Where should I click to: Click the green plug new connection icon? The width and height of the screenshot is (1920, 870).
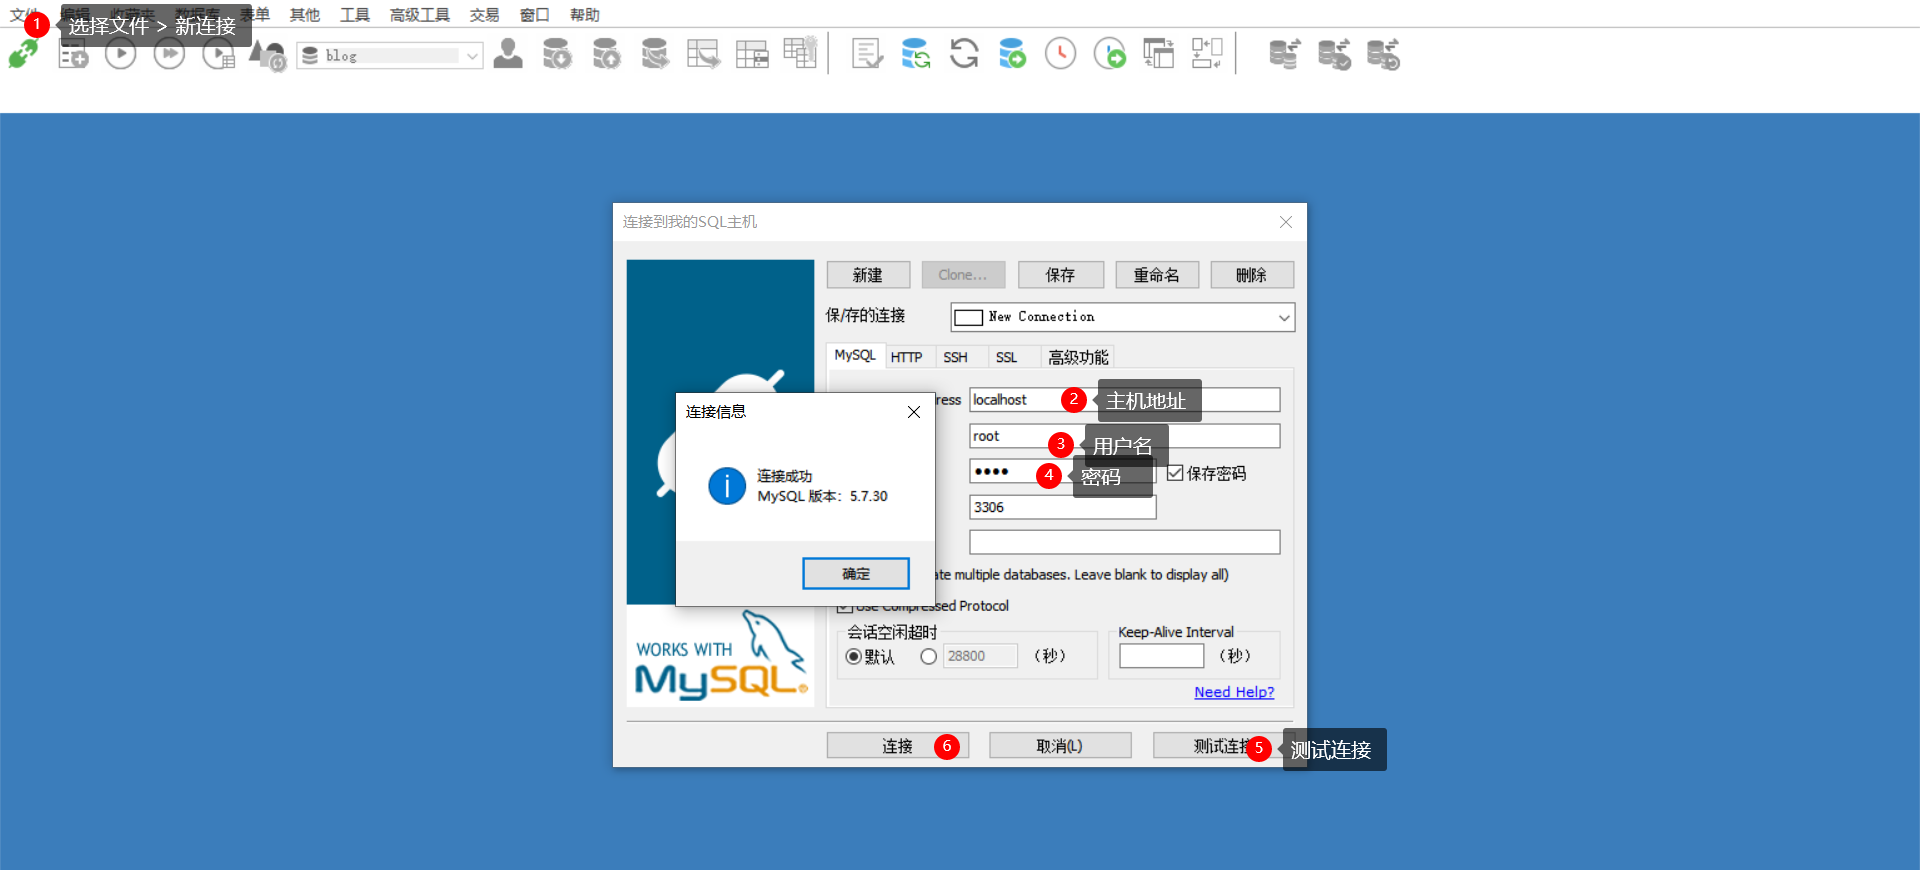tap(22, 54)
